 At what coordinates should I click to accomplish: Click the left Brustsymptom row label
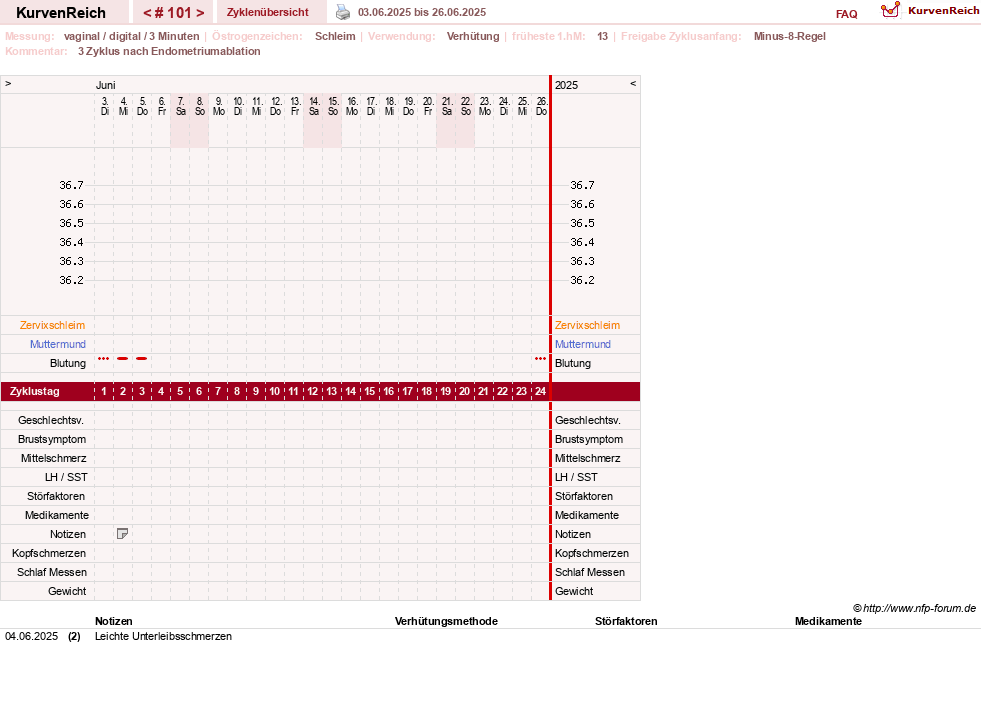pyautogui.click(x=52, y=439)
